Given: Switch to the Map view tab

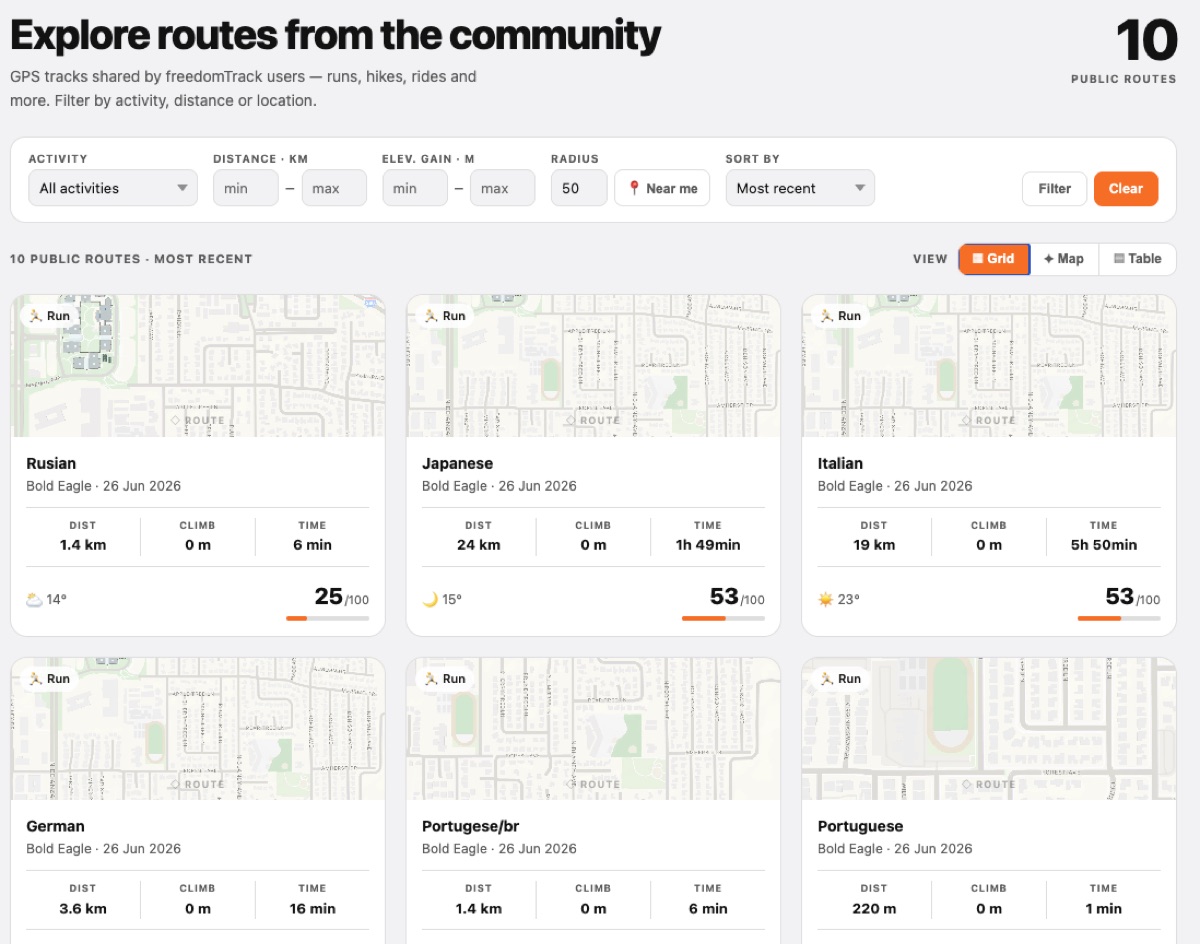Looking at the screenshot, I should (1064, 258).
